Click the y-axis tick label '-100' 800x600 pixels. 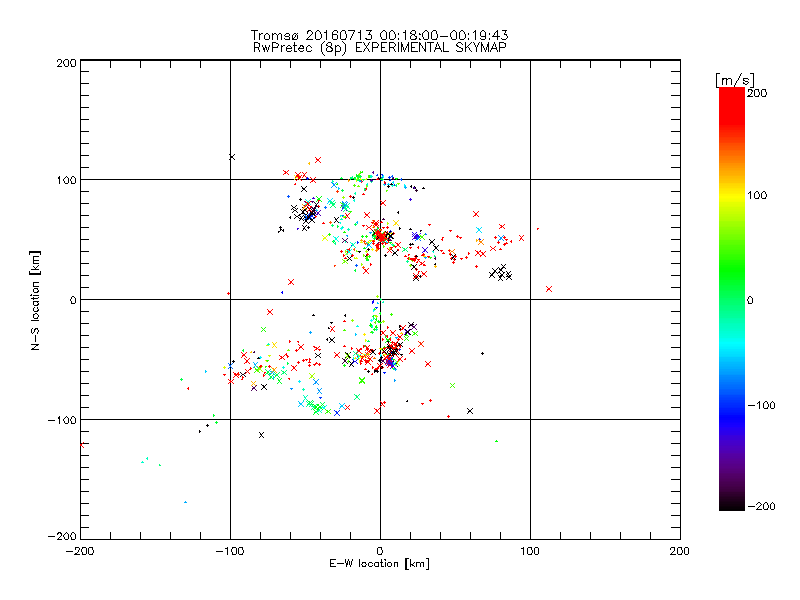click(x=63, y=420)
